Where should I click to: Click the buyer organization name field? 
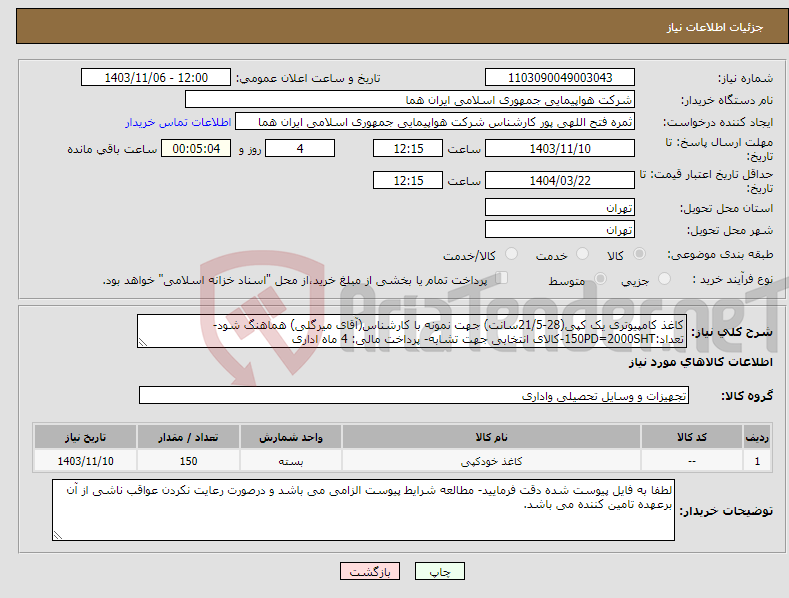410,100
